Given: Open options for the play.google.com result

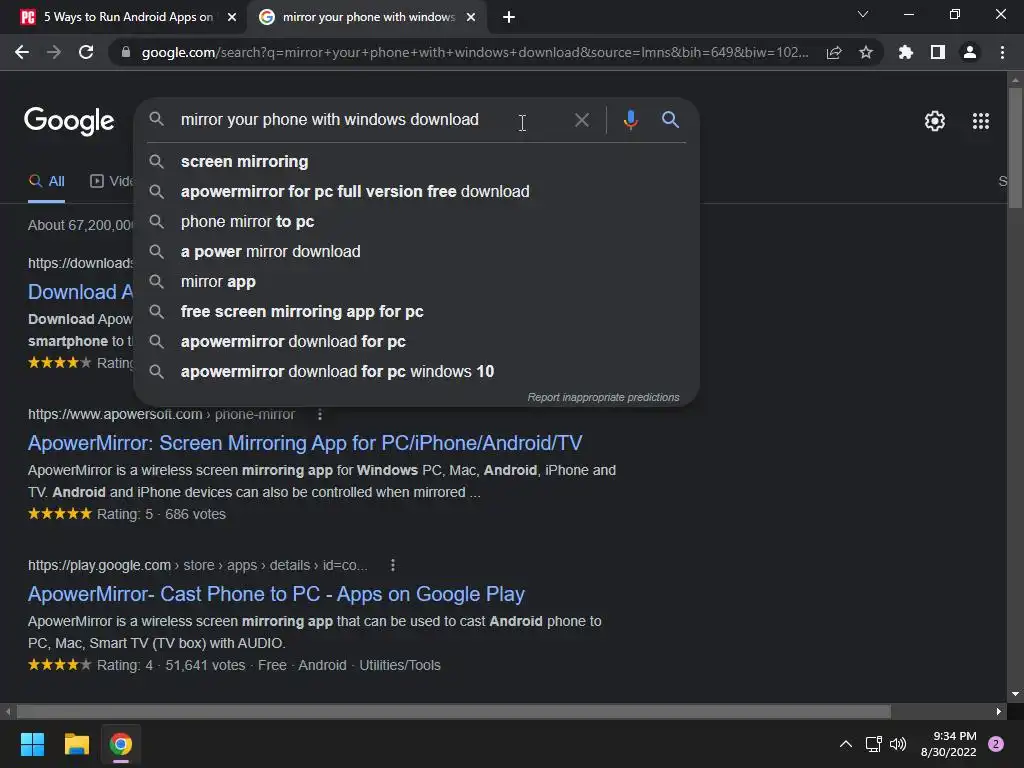Looking at the screenshot, I should [392, 565].
